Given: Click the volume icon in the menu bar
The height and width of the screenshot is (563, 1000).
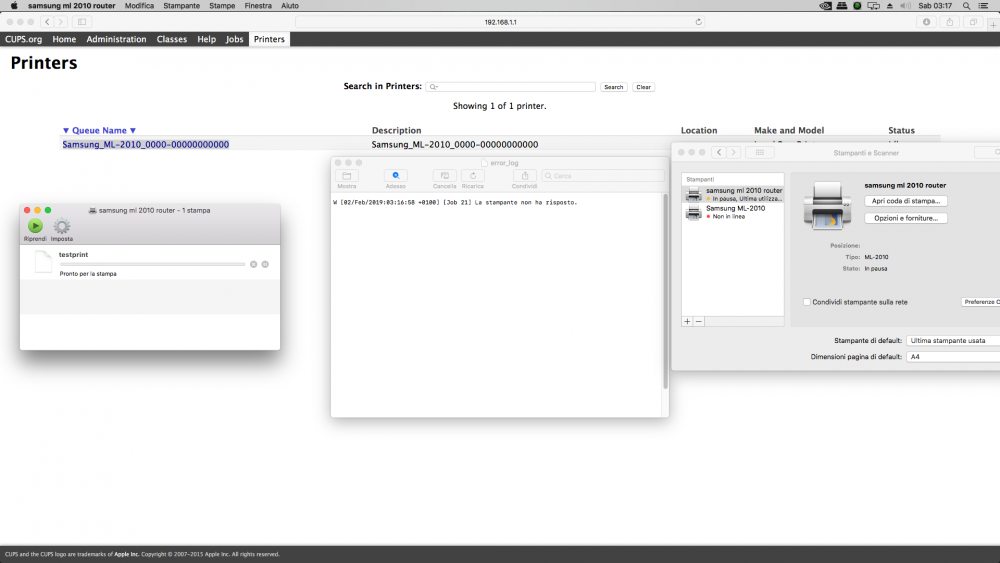Looking at the screenshot, I should 905,6.
